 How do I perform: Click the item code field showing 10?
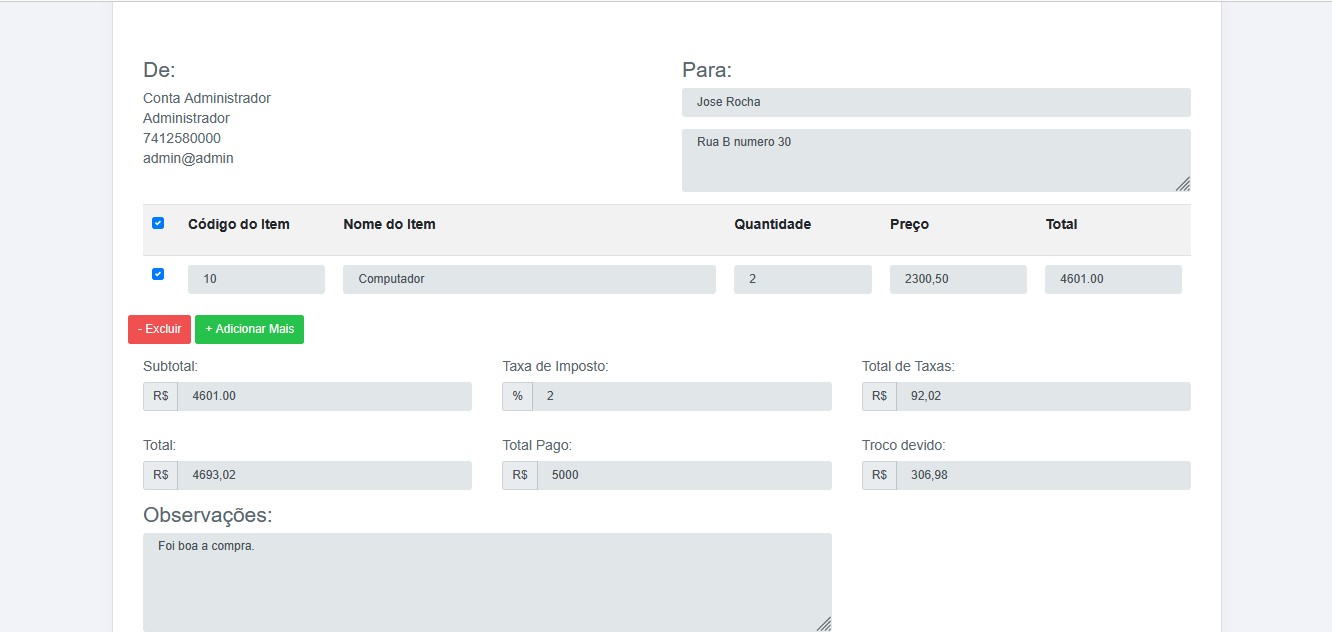256,279
